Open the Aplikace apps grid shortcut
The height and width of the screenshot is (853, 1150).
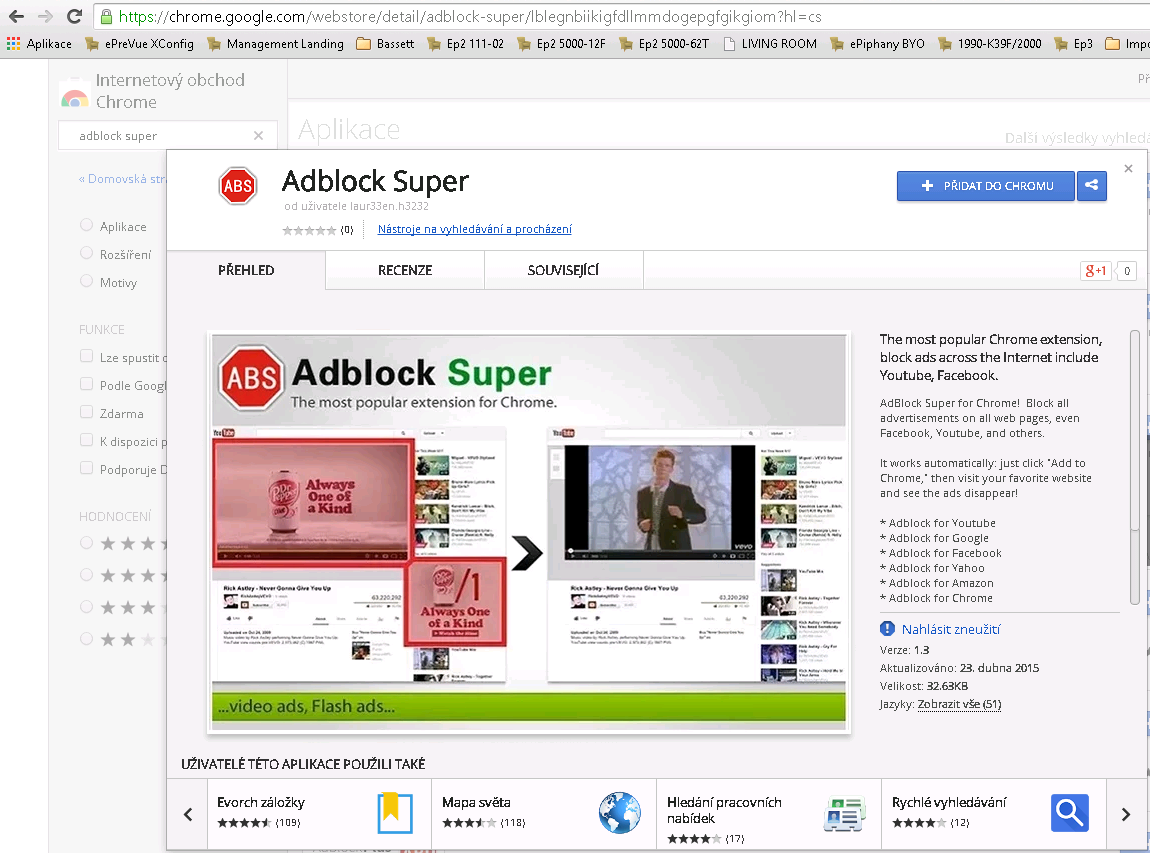click(x=39, y=44)
